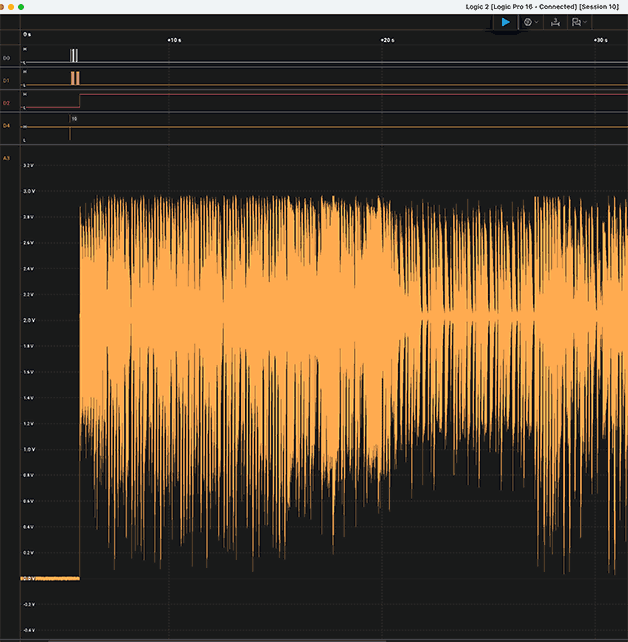Select channel D0 label
Viewport: 628px width, 642px height.
[x=7, y=58]
